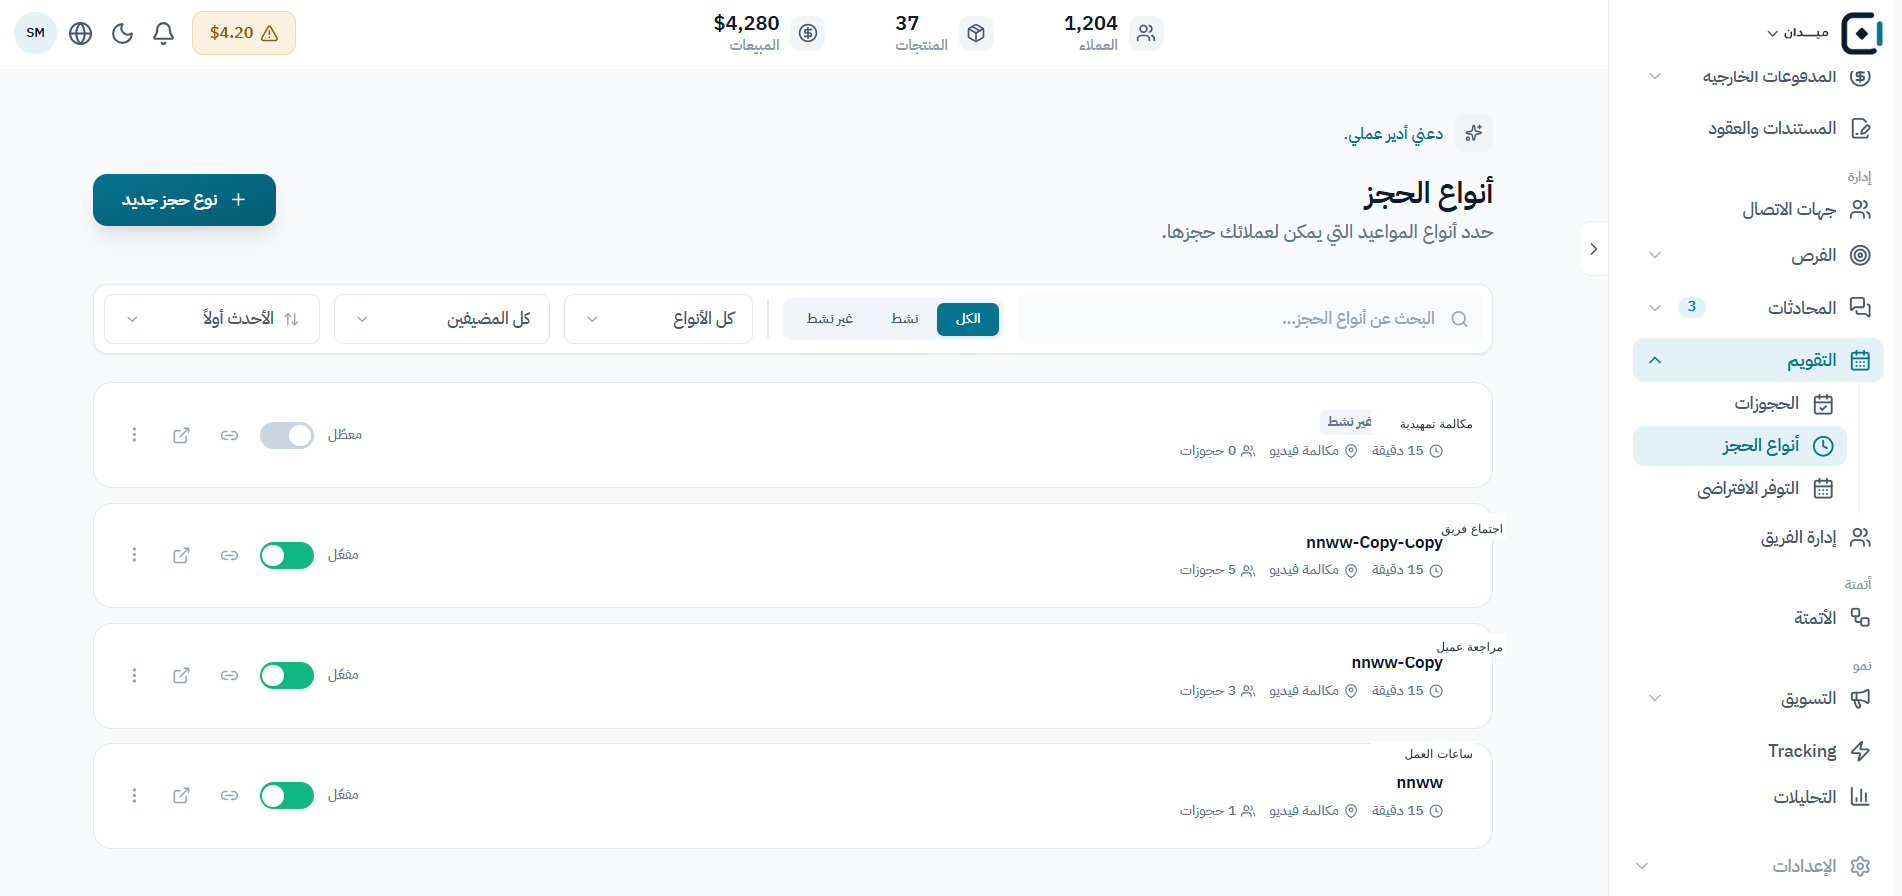Screen dimensions: 1902x896
Task: Click the AI sparkle icon
Action: 1474,133
